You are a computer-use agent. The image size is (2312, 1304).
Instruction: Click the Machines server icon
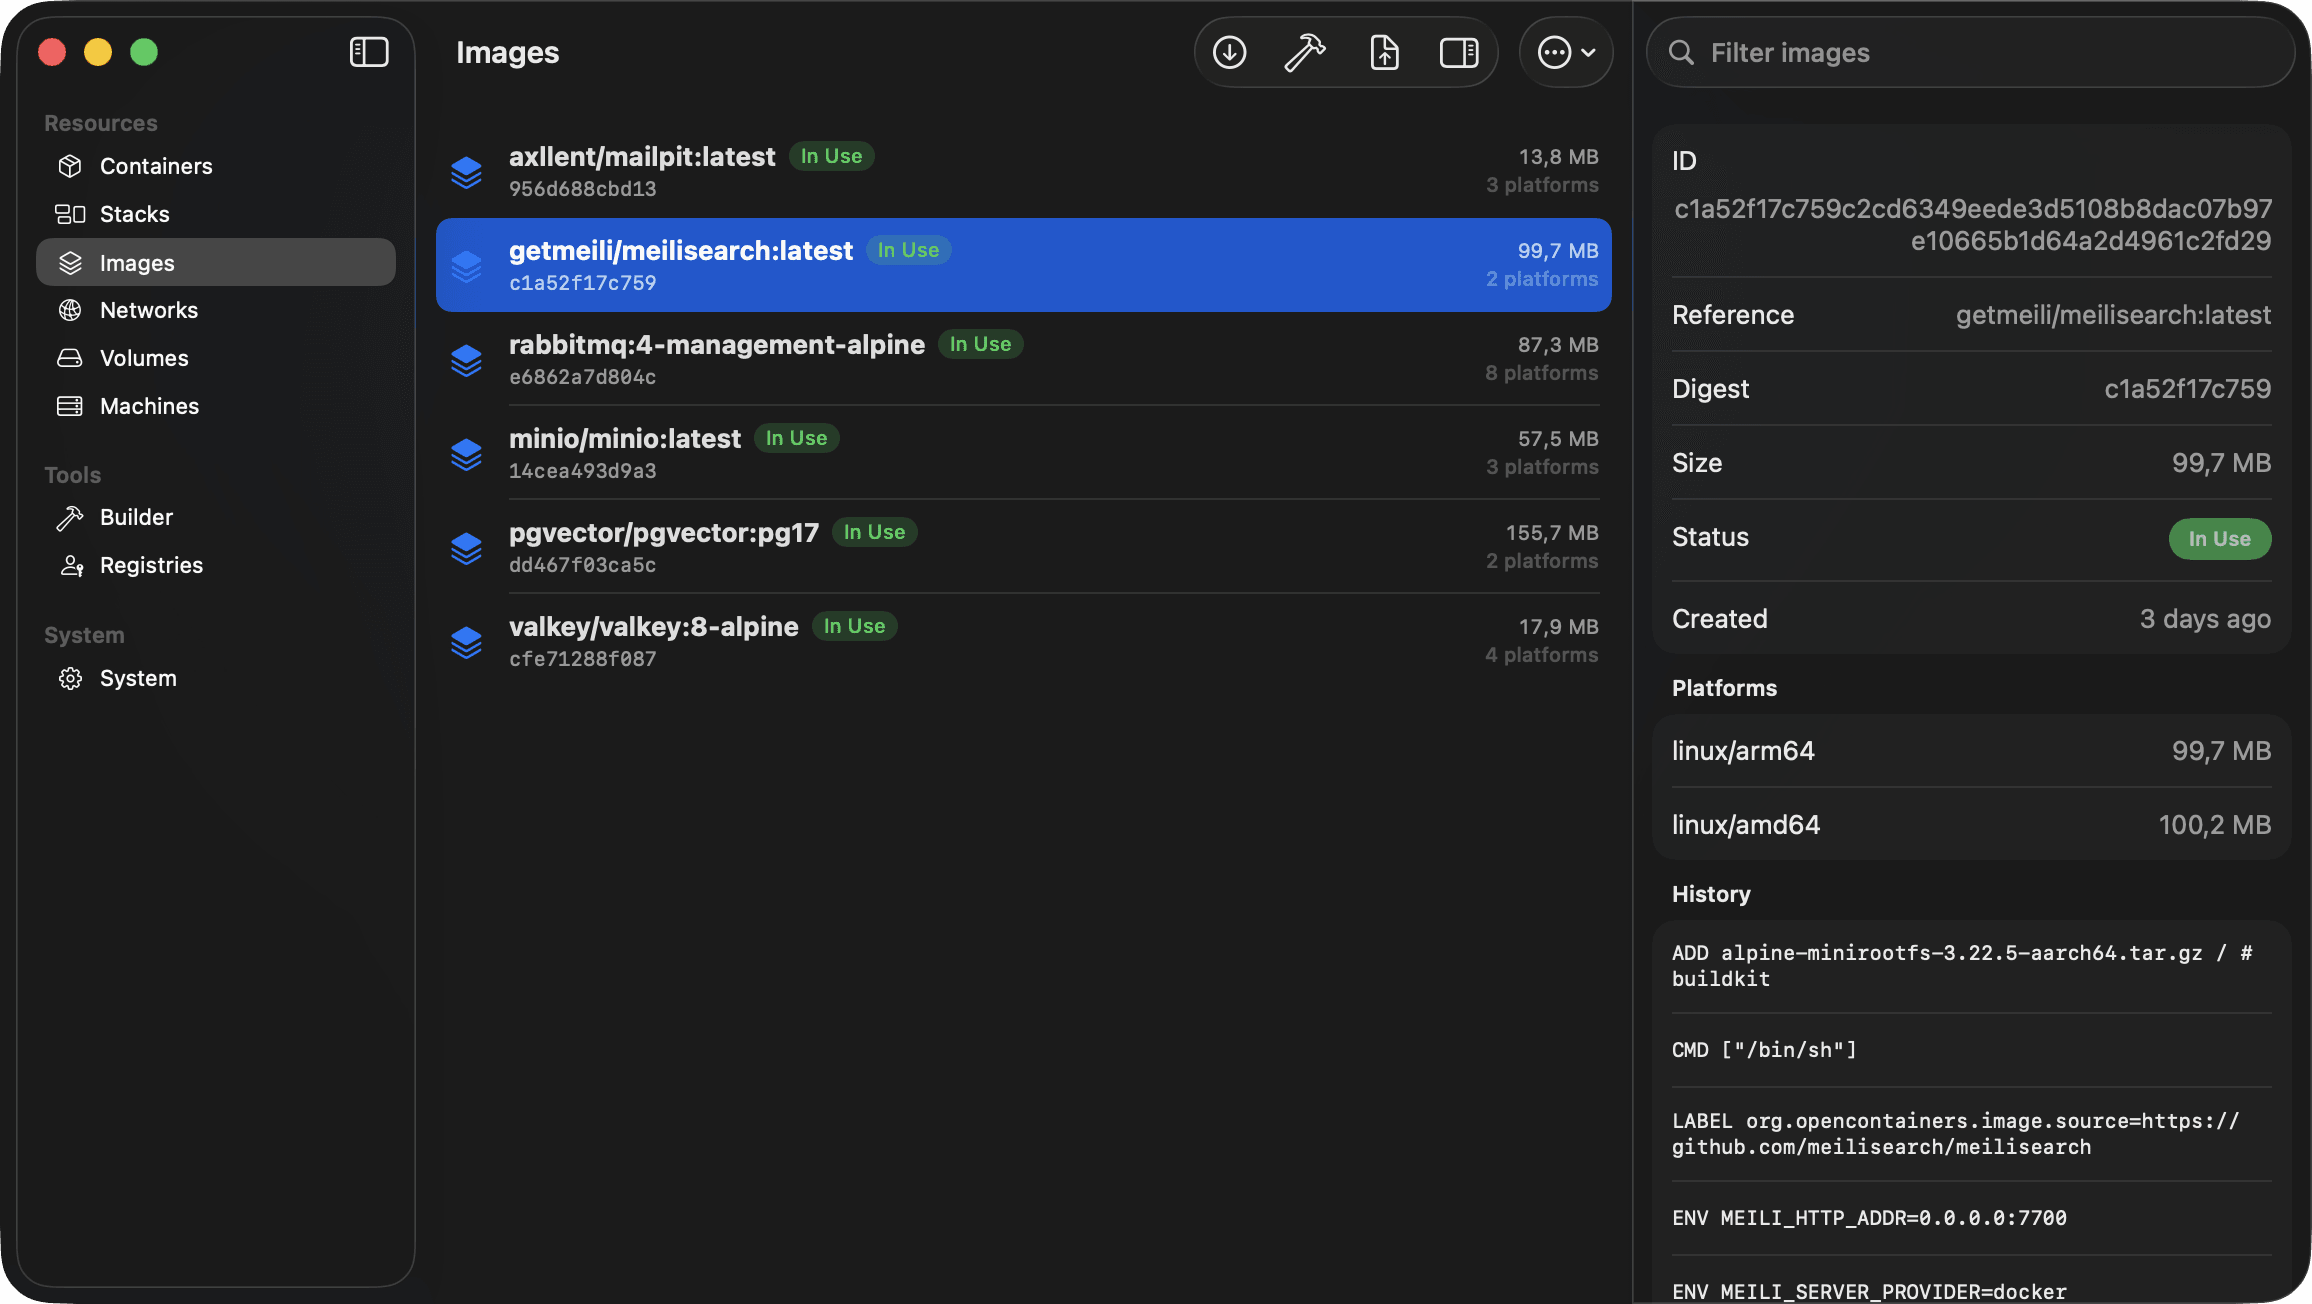[x=70, y=406]
